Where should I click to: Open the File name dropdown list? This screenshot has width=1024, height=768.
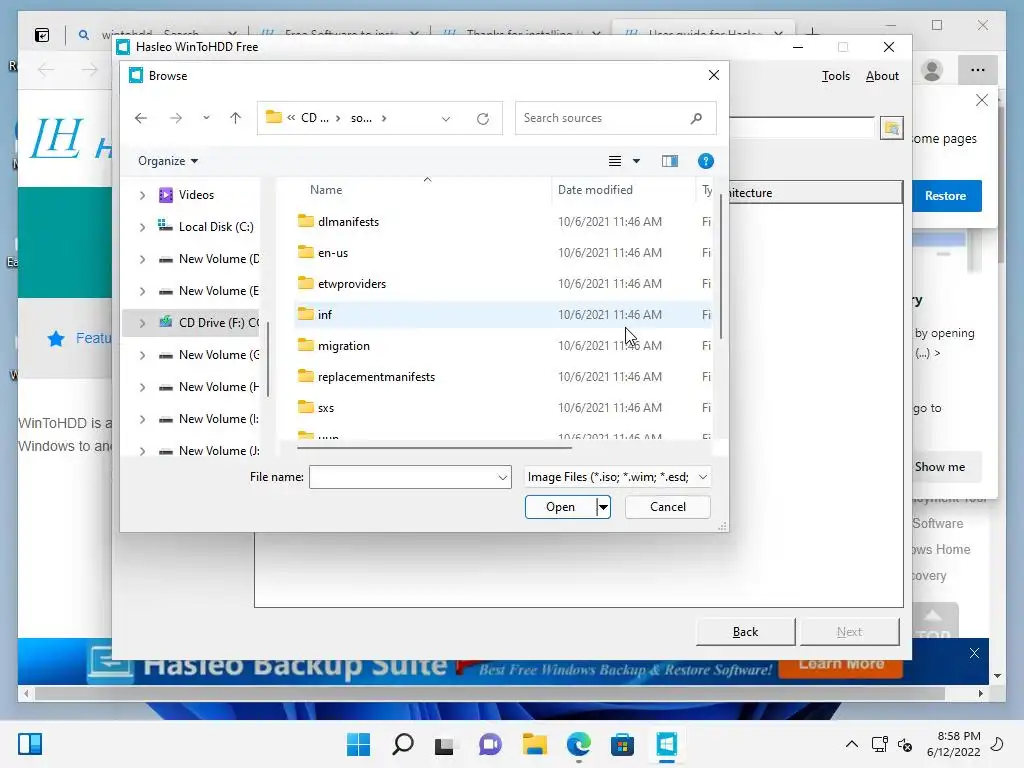point(503,477)
